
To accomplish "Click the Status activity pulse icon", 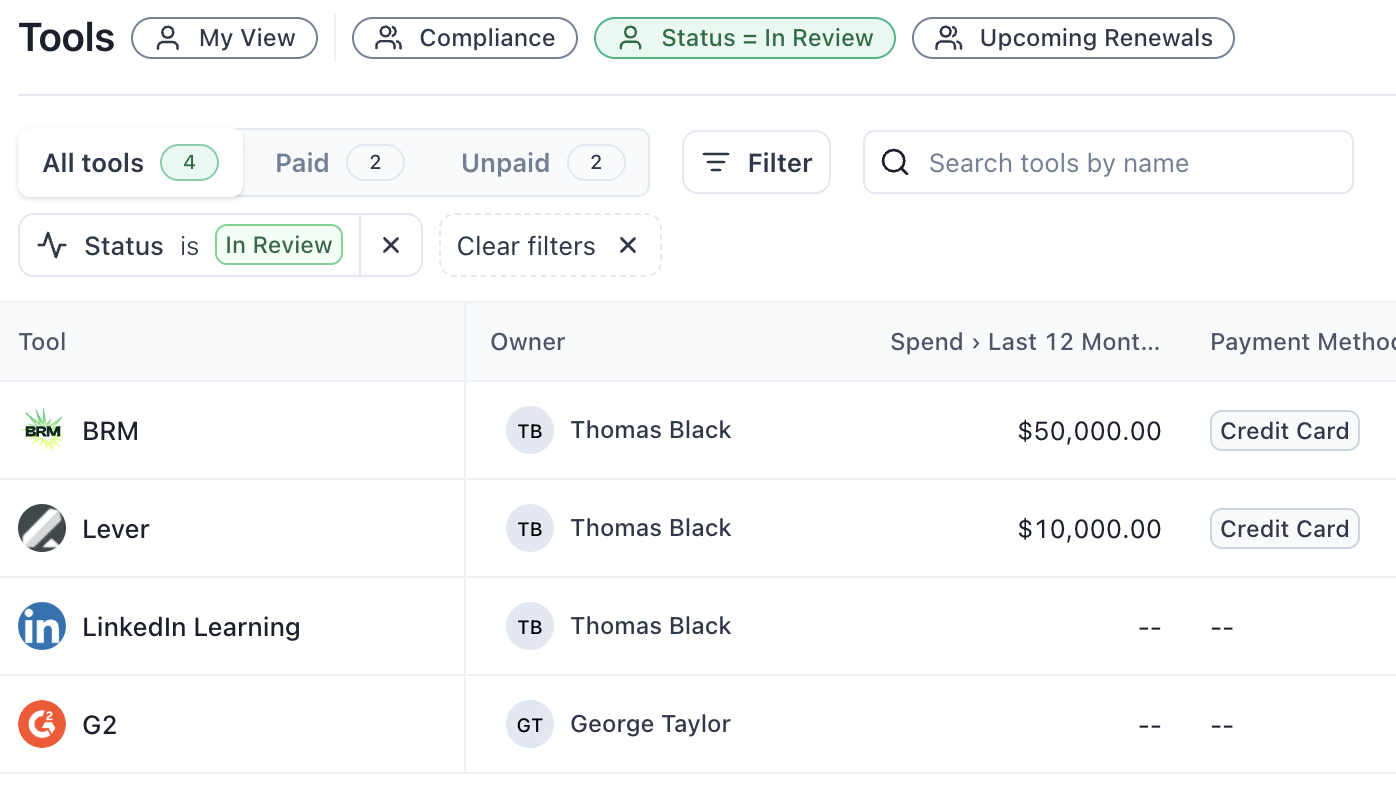I will click(52, 246).
